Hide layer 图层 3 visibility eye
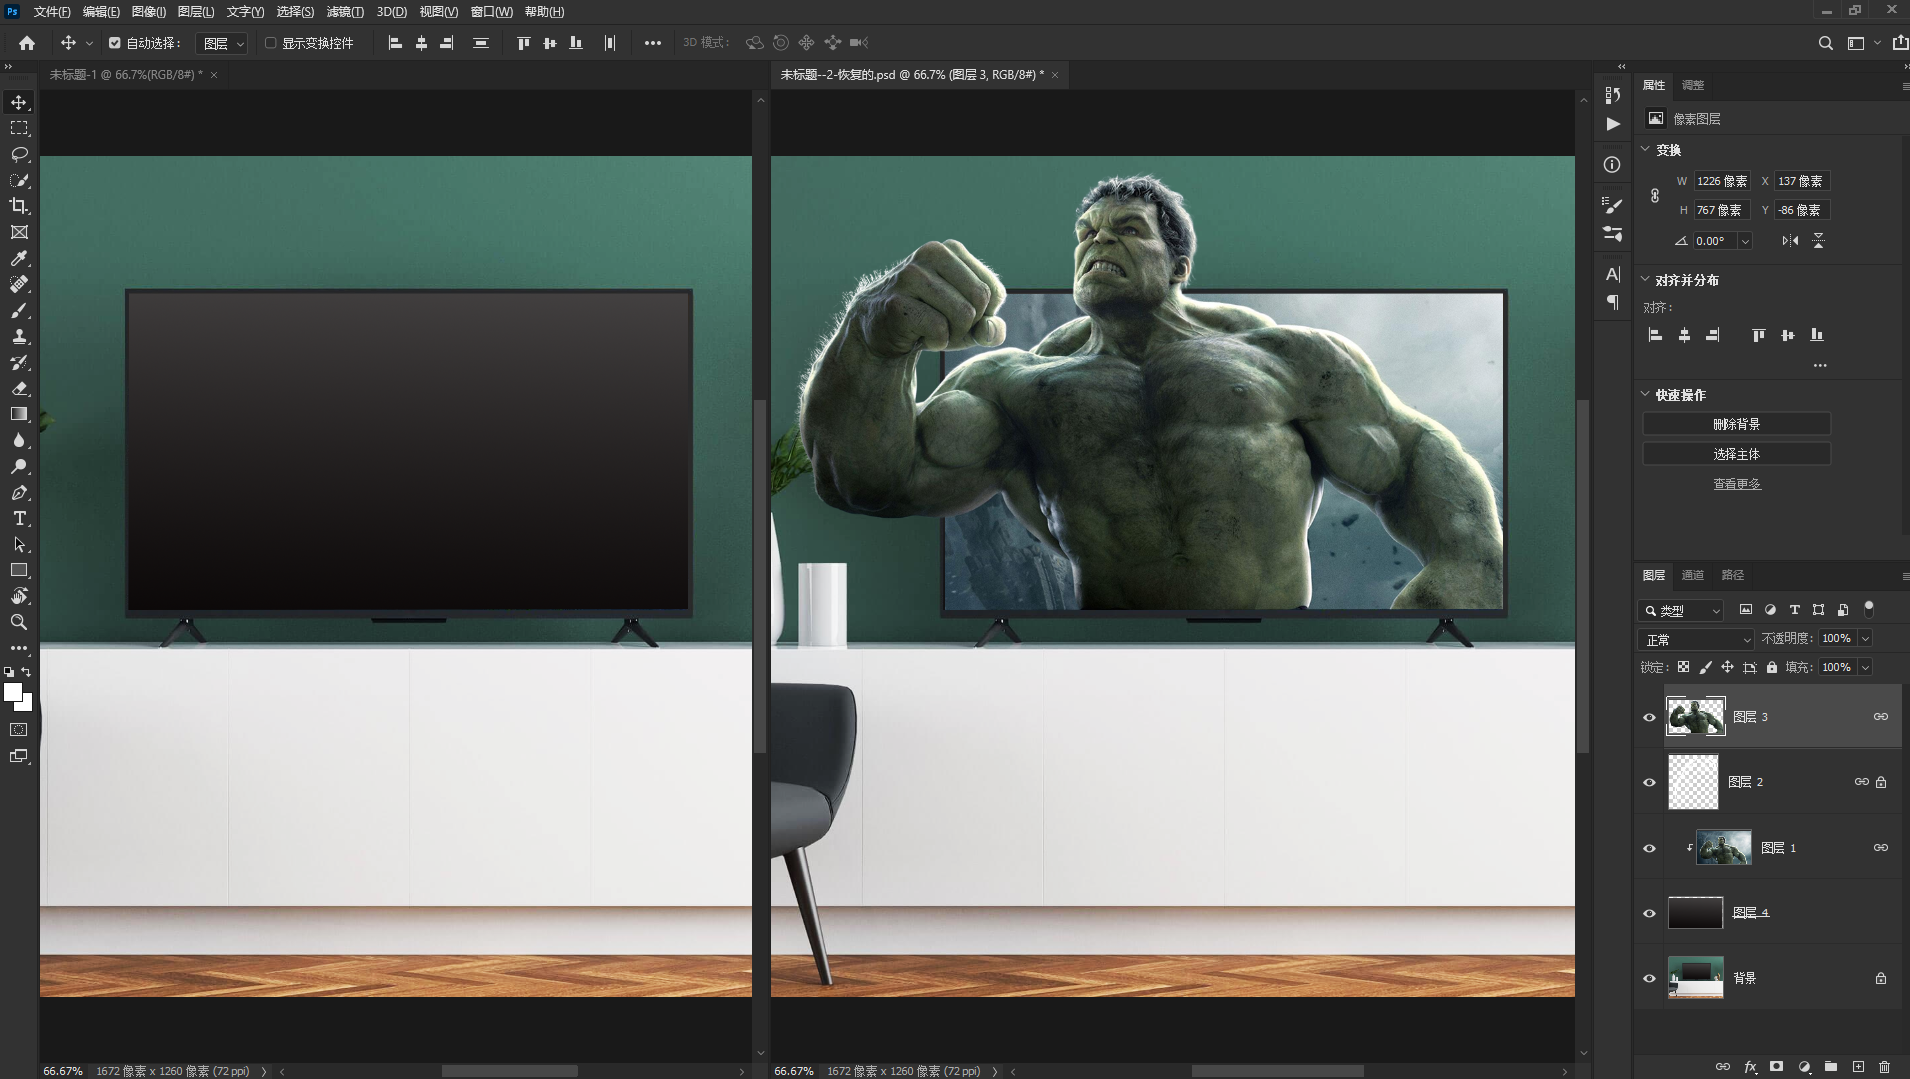This screenshot has width=1910, height=1079. click(1649, 717)
